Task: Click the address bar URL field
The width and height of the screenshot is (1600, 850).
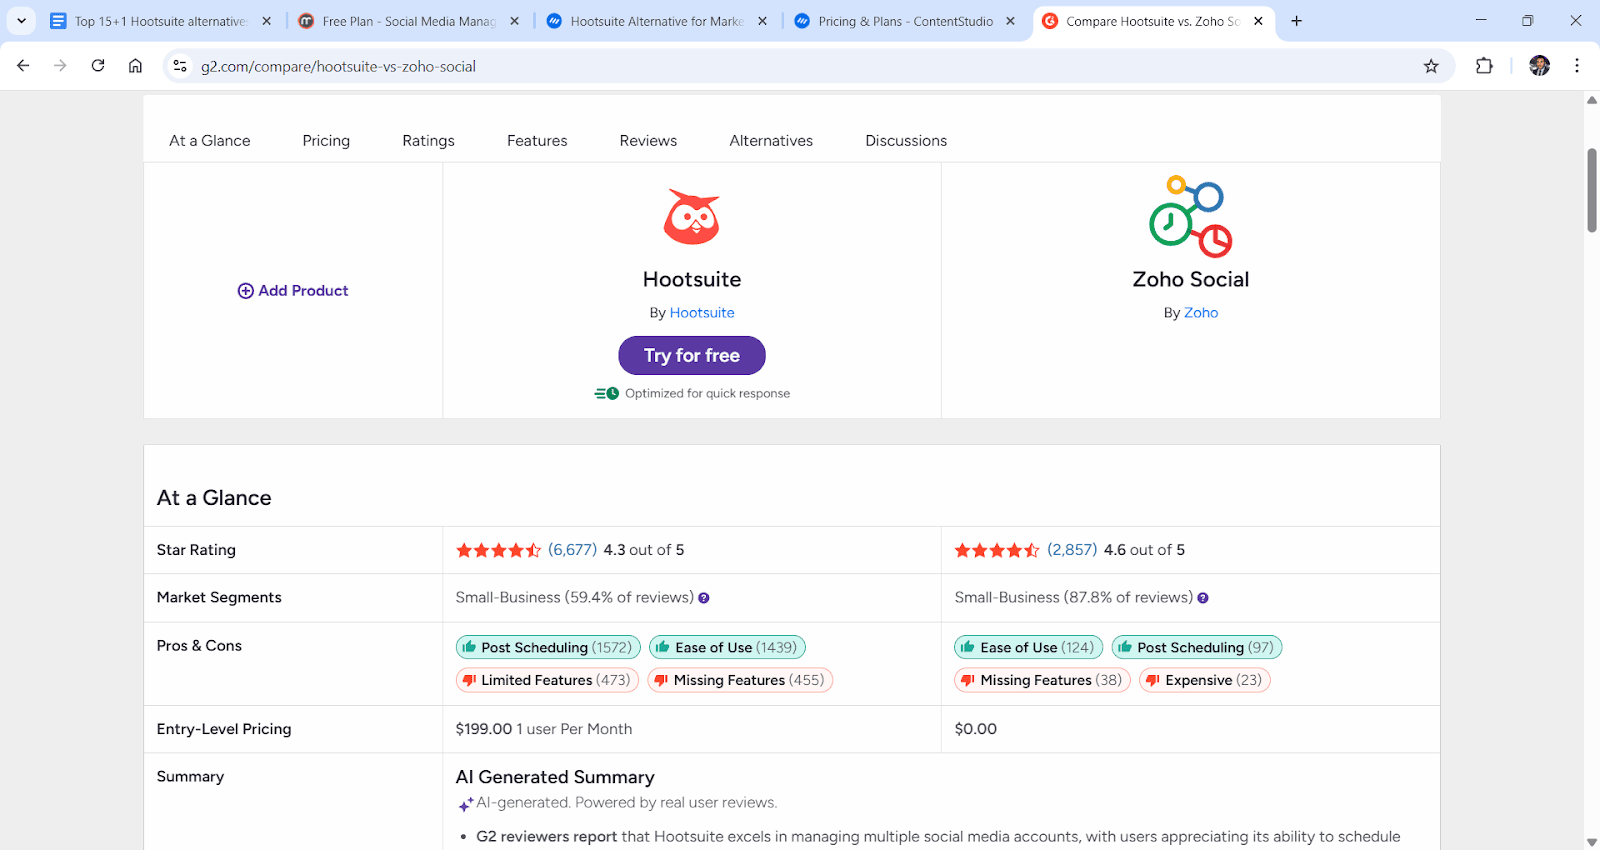Action: tap(700, 66)
